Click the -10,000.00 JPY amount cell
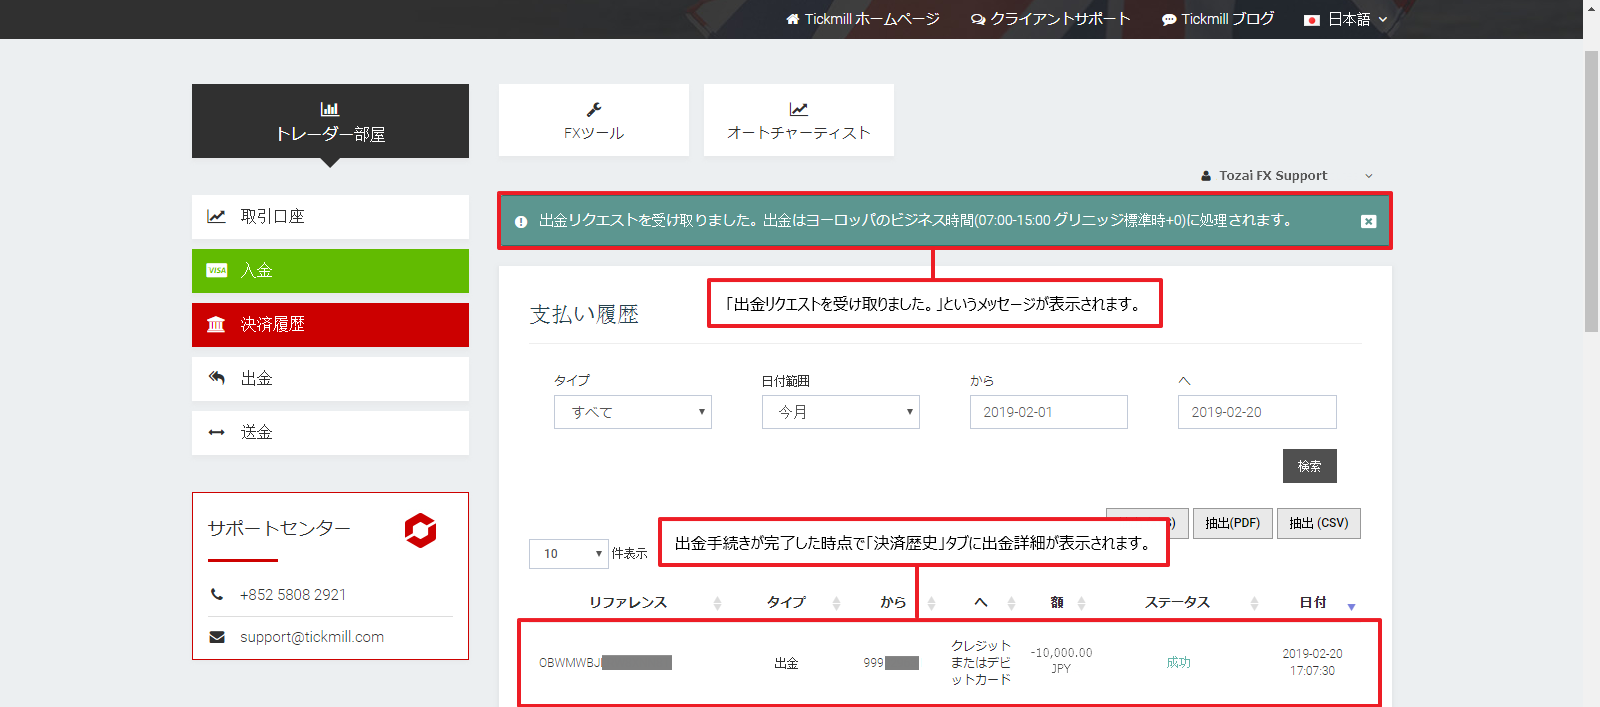 pos(1061,660)
